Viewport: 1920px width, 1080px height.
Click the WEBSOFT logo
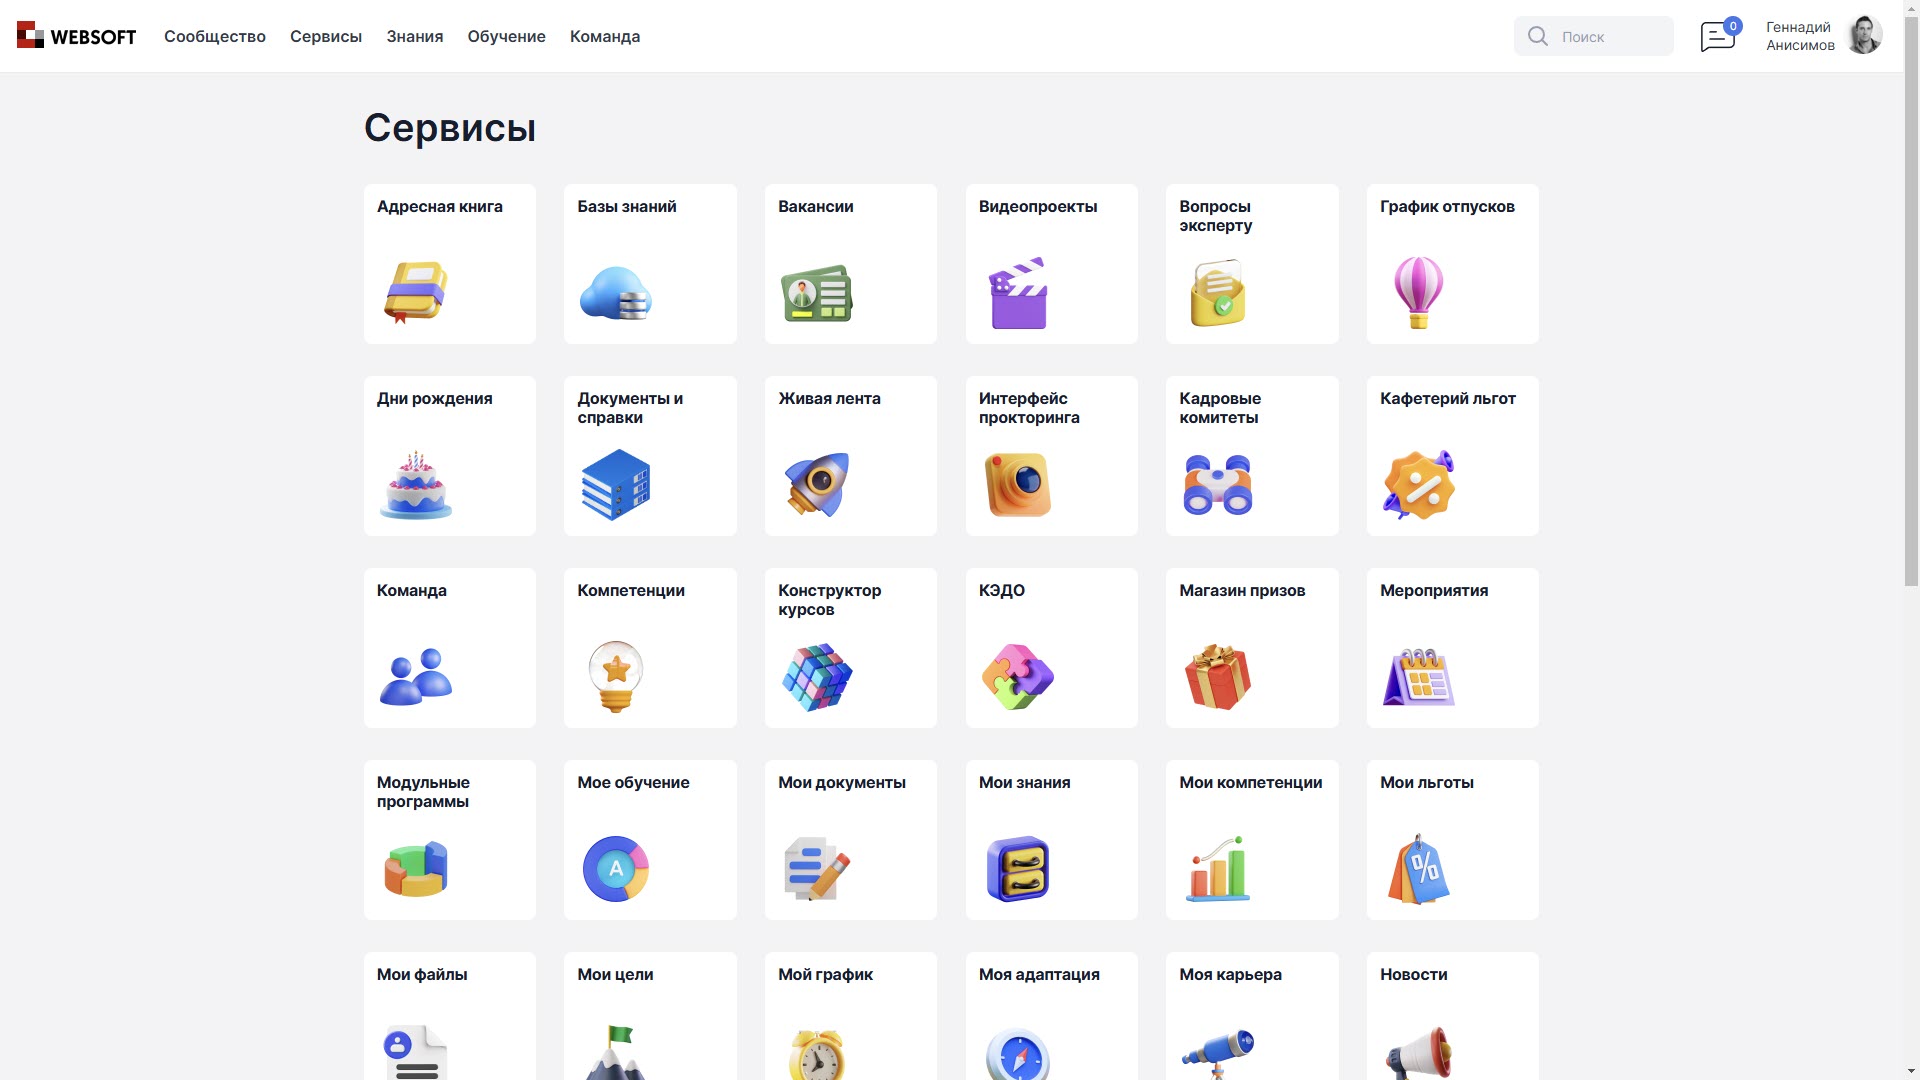click(75, 35)
